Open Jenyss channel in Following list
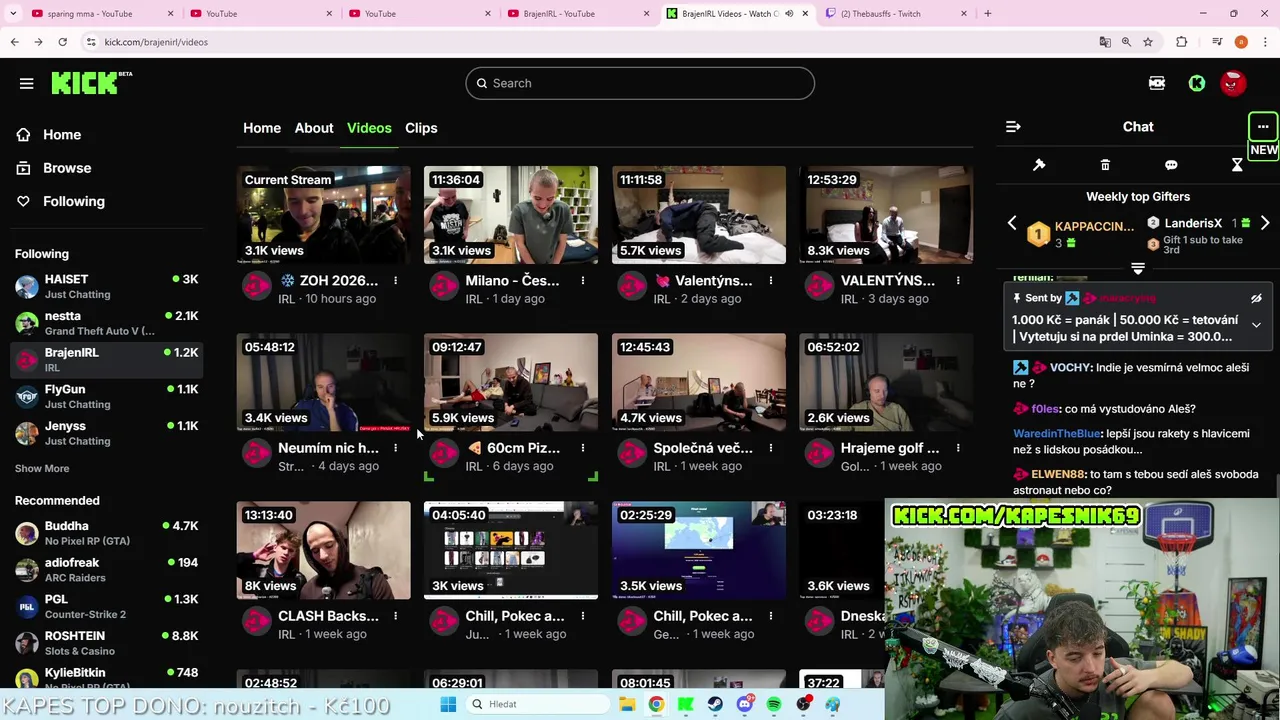1280x720 pixels. (106, 433)
